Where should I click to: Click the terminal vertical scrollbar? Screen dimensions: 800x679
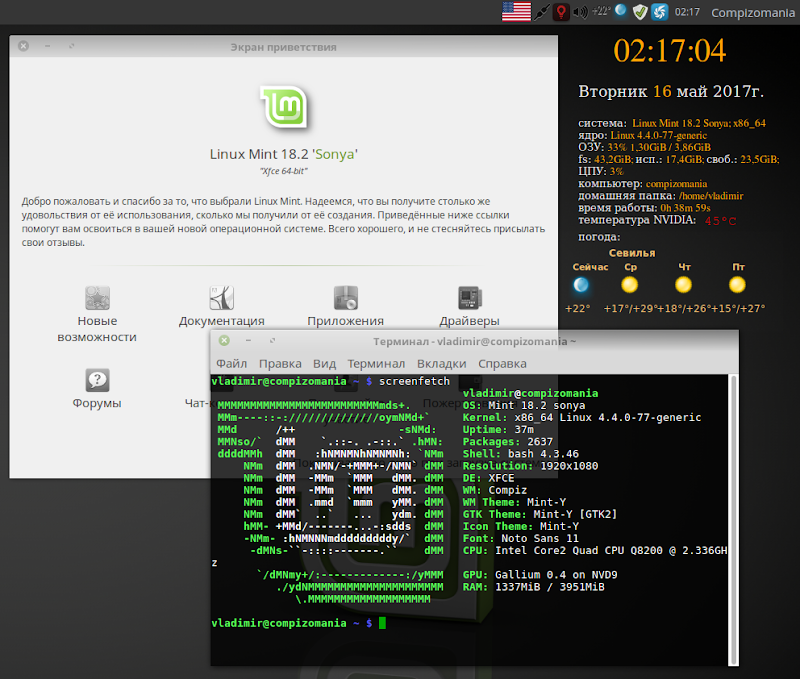coord(733,519)
